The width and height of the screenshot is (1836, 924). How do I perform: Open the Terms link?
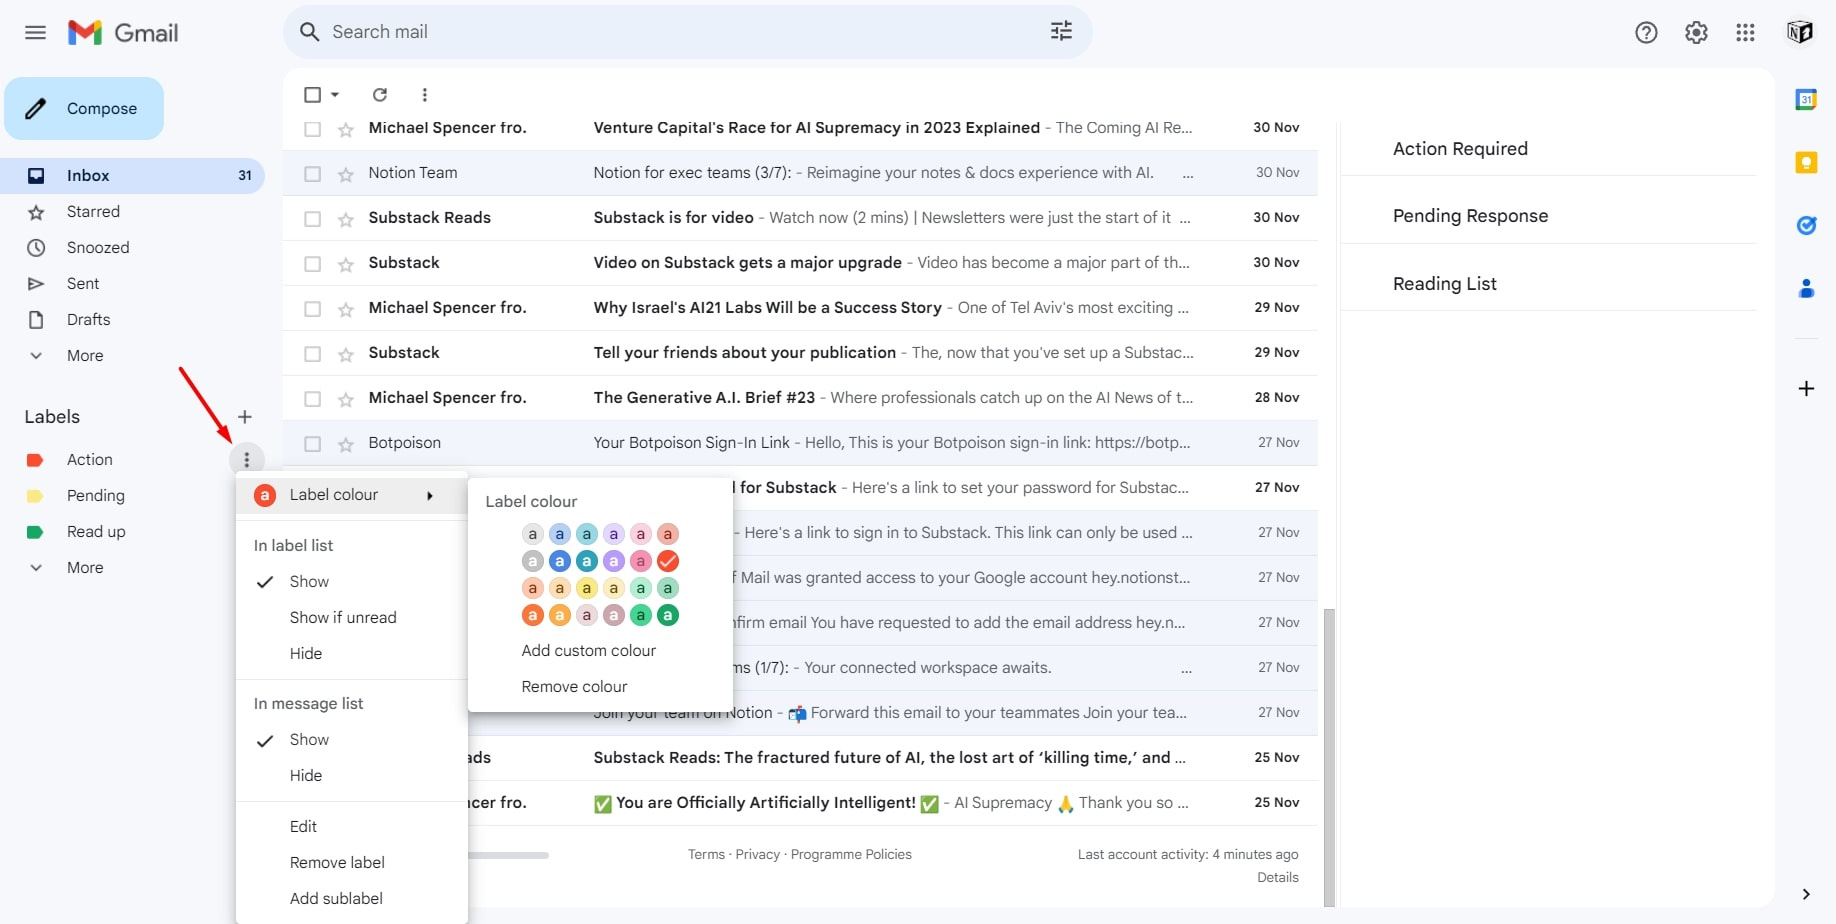tap(706, 854)
